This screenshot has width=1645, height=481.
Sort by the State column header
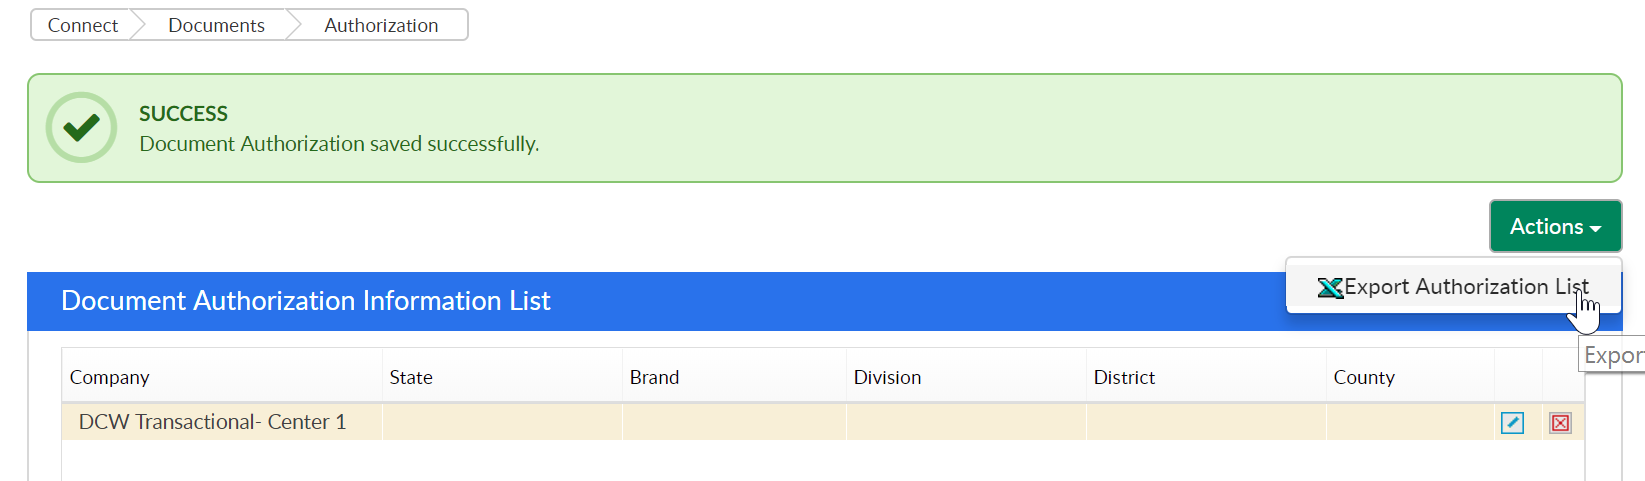[x=411, y=377]
